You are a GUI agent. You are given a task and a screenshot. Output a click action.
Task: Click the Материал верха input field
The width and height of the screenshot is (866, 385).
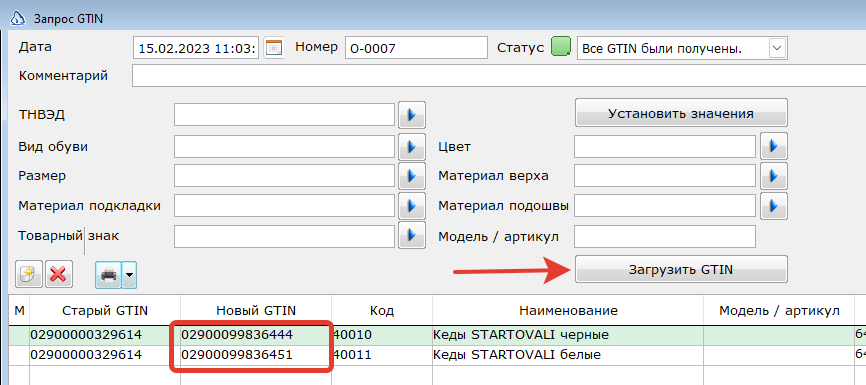point(665,176)
